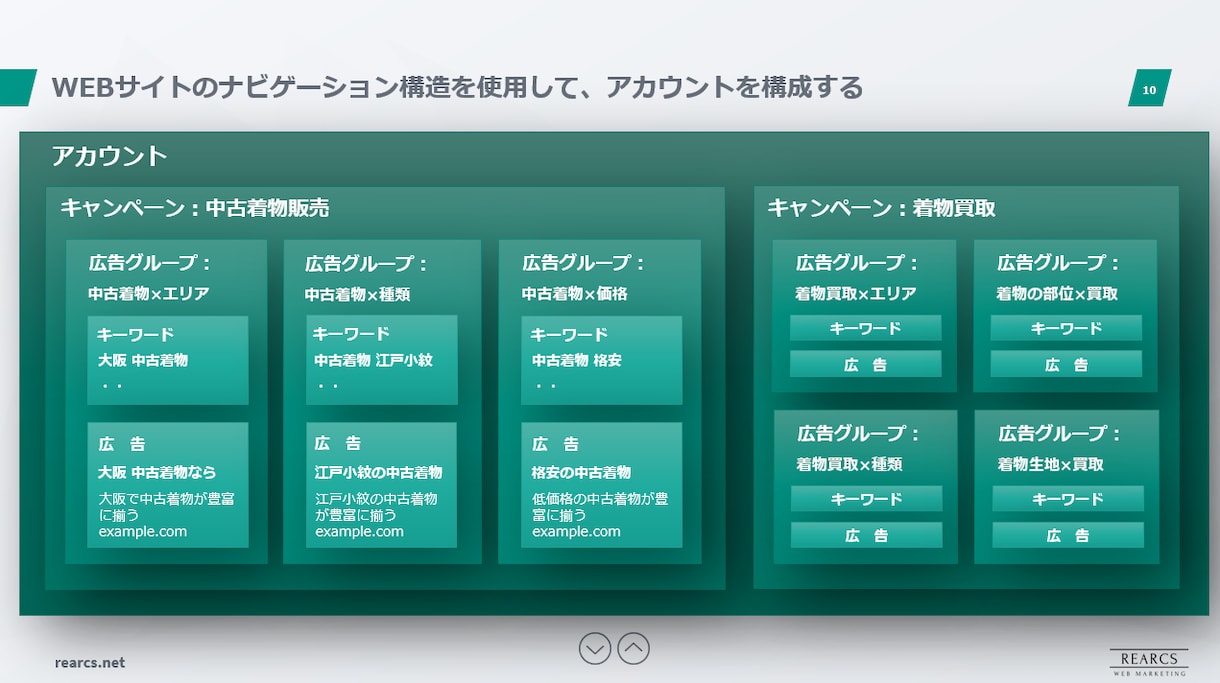1220x683 pixels.
Task: Click キーワード box under 着物の部位×買取
Action: coord(1066,328)
